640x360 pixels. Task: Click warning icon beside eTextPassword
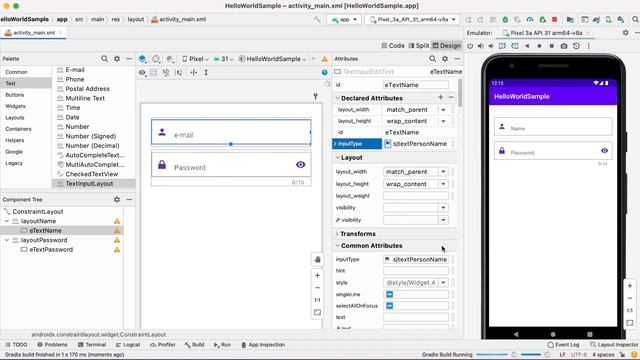coord(117,250)
